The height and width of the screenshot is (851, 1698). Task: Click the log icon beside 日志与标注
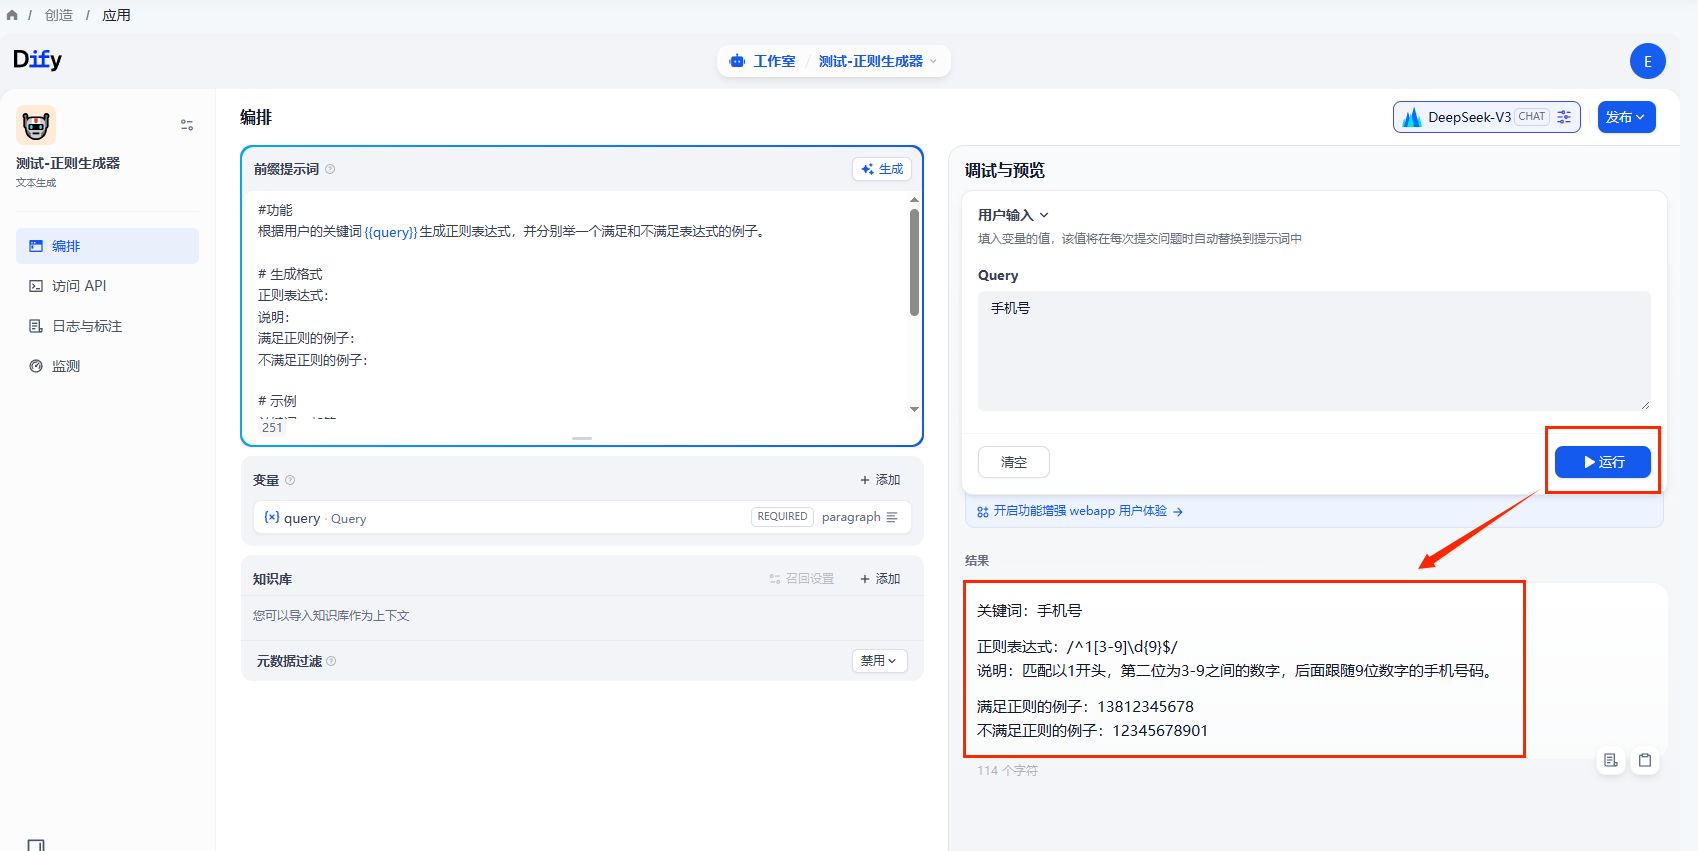(36, 326)
